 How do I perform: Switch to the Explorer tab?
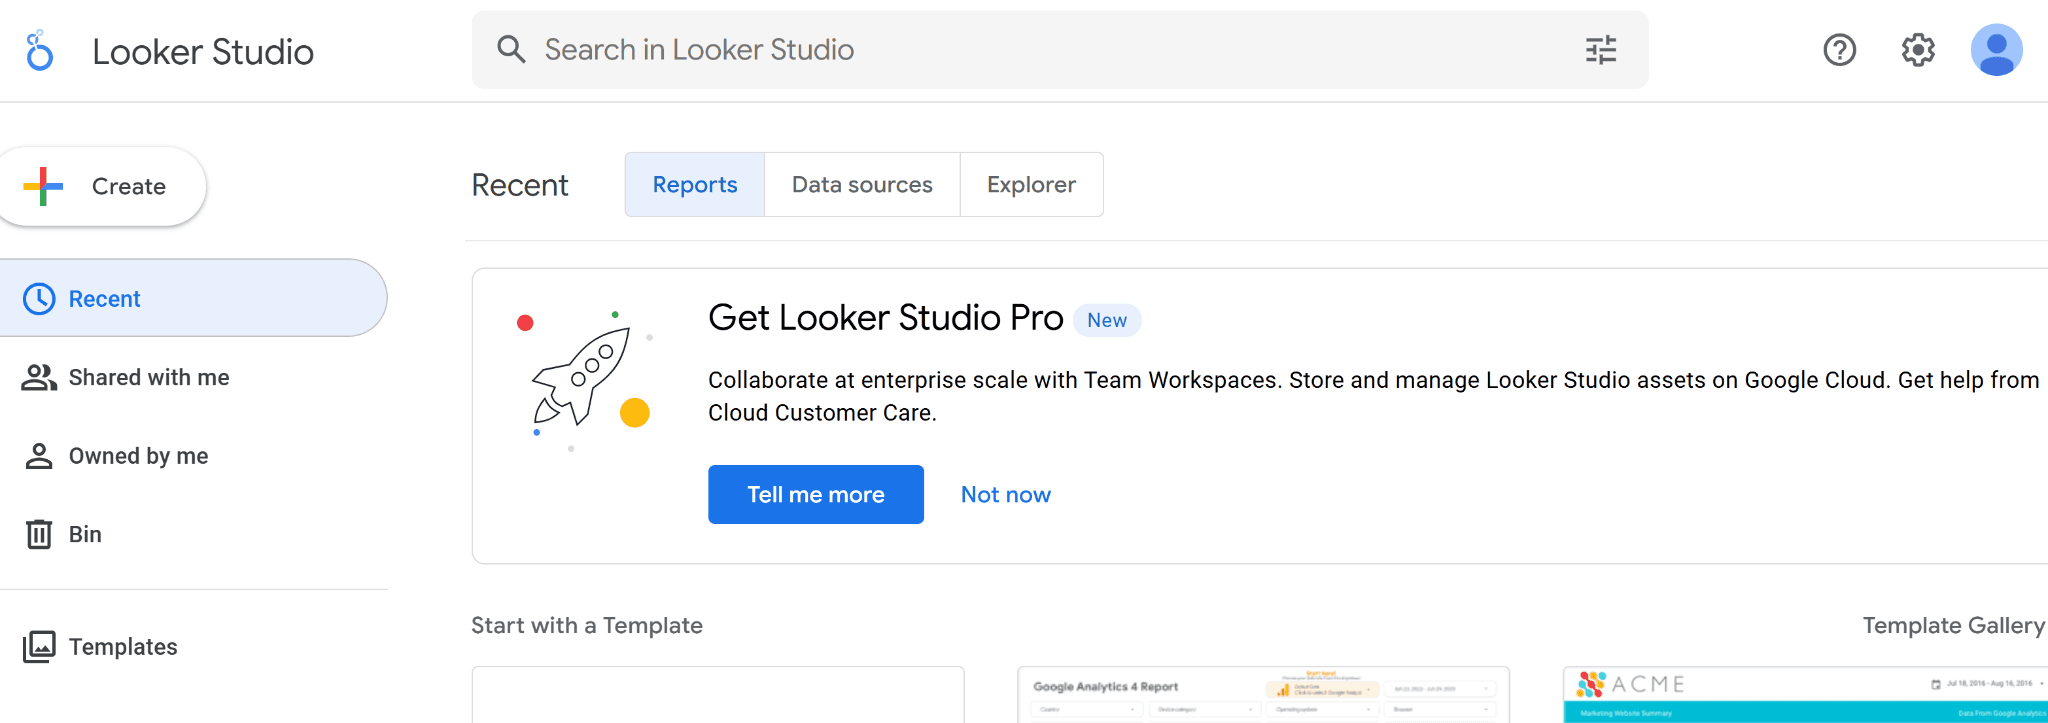1031,184
